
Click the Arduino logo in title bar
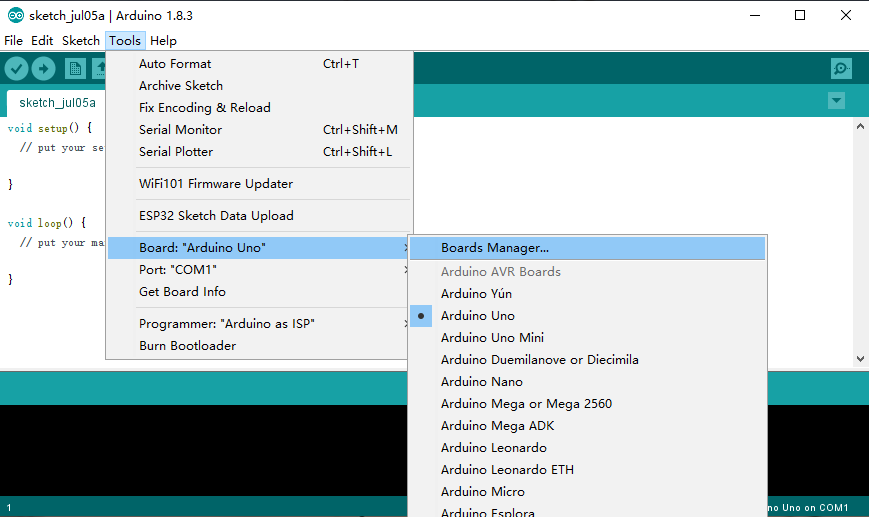16,15
